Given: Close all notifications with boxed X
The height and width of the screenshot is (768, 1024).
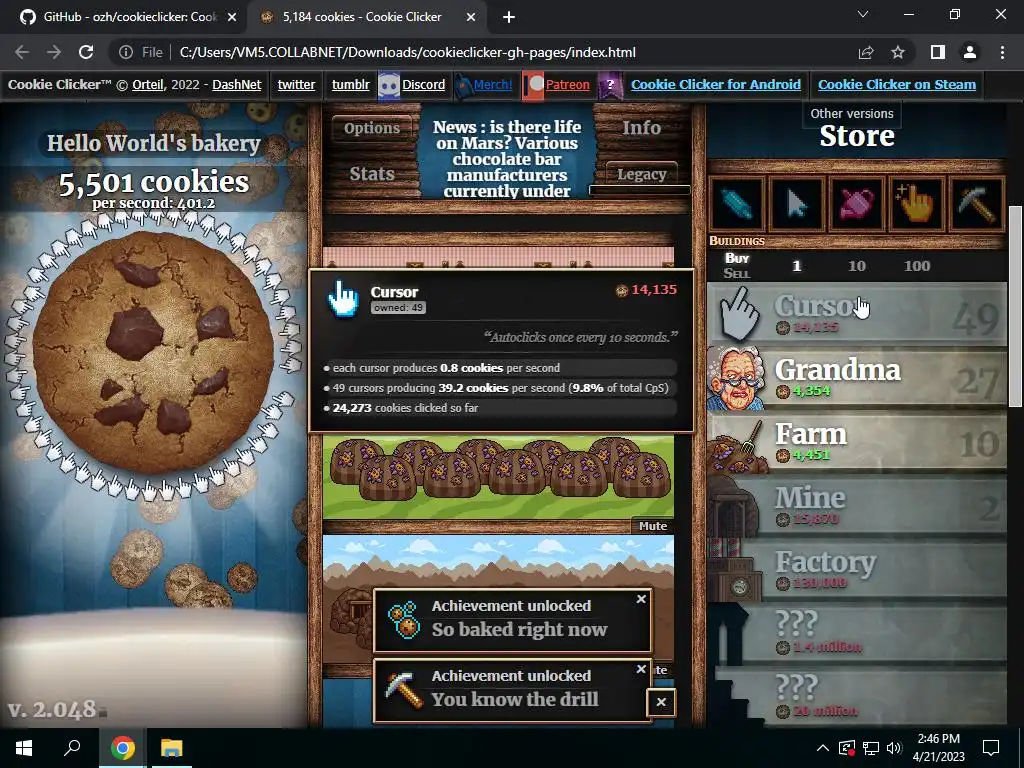Looking at the screenshot, I should tap(661, 702).
